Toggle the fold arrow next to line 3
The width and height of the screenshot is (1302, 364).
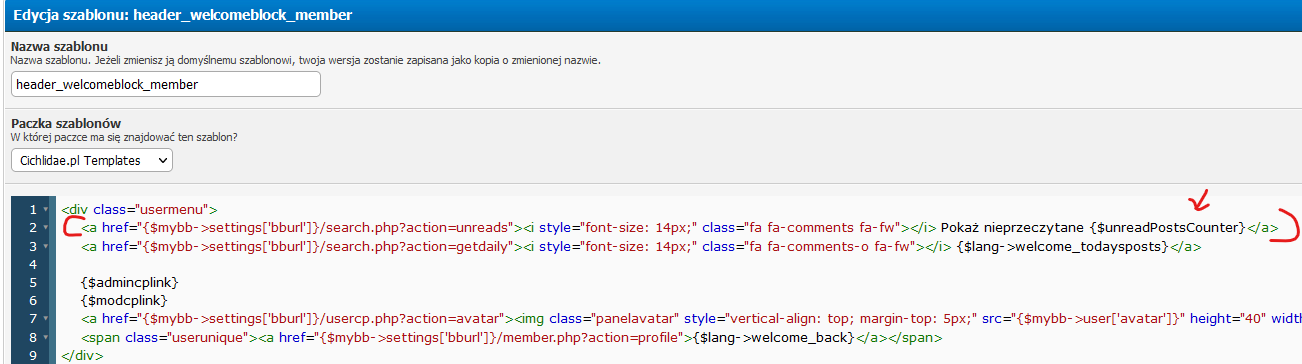pyautogui.click(x=46, y=246)
